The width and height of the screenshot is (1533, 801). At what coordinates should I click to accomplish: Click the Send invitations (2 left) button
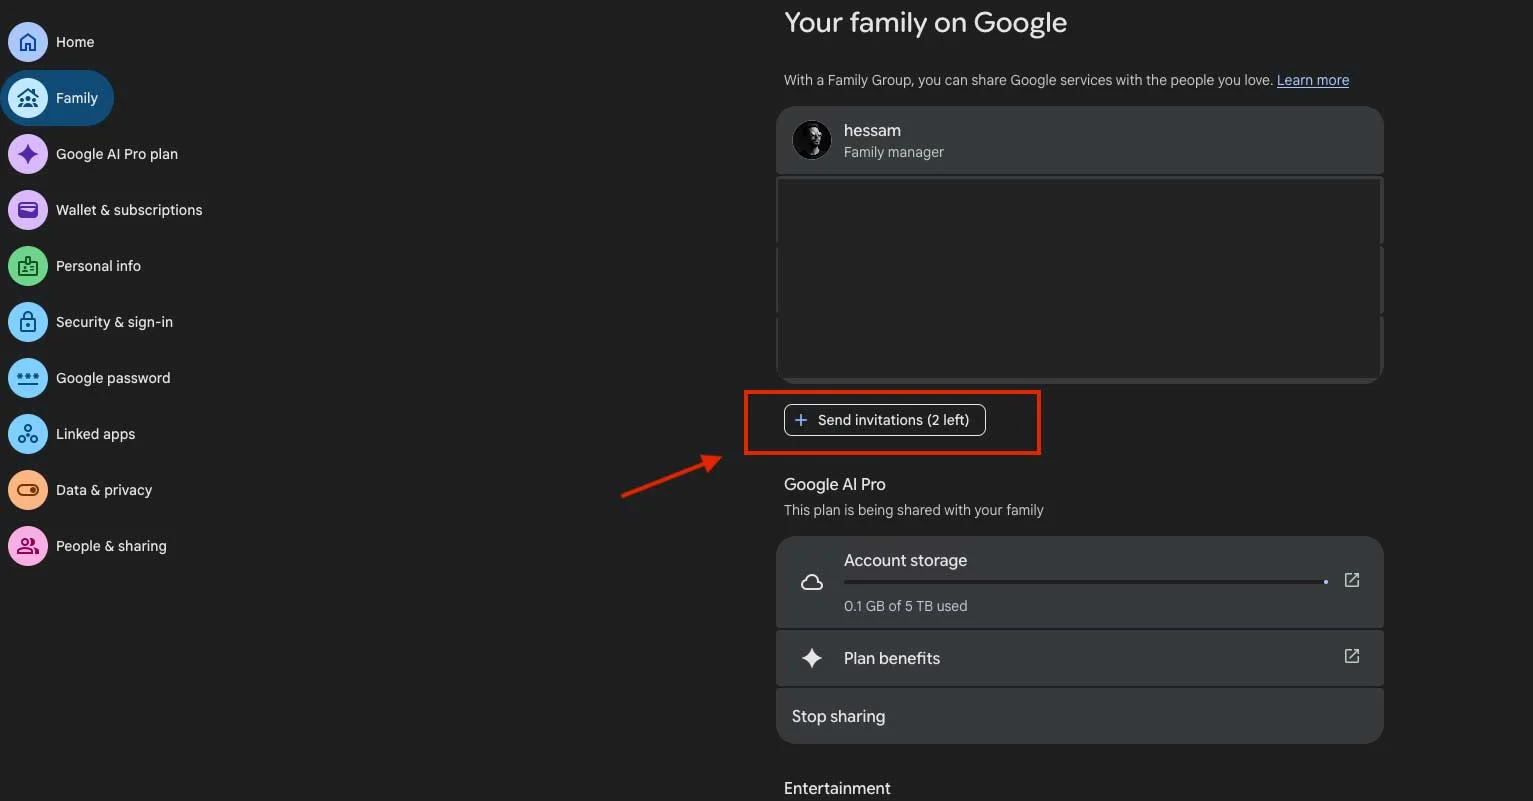click(885, 420)
